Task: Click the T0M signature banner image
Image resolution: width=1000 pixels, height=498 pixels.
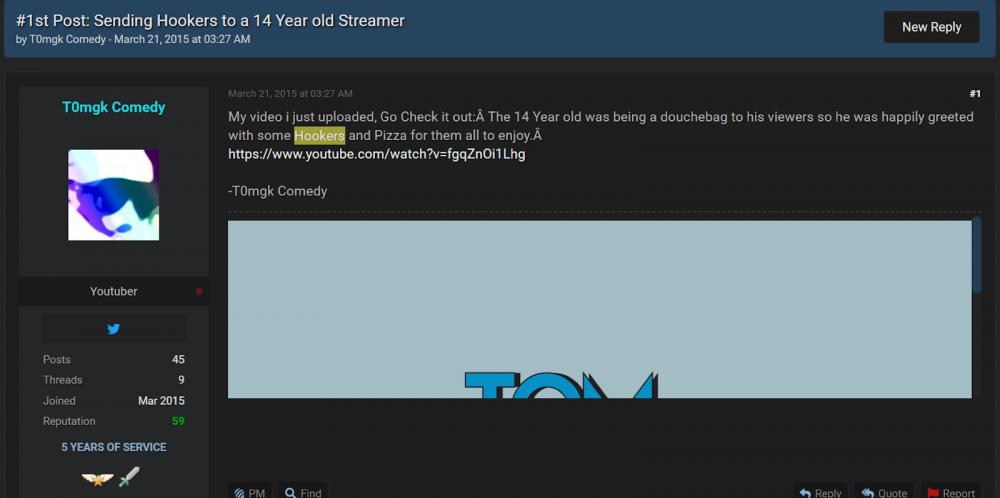Action: [x=599, y=309]
